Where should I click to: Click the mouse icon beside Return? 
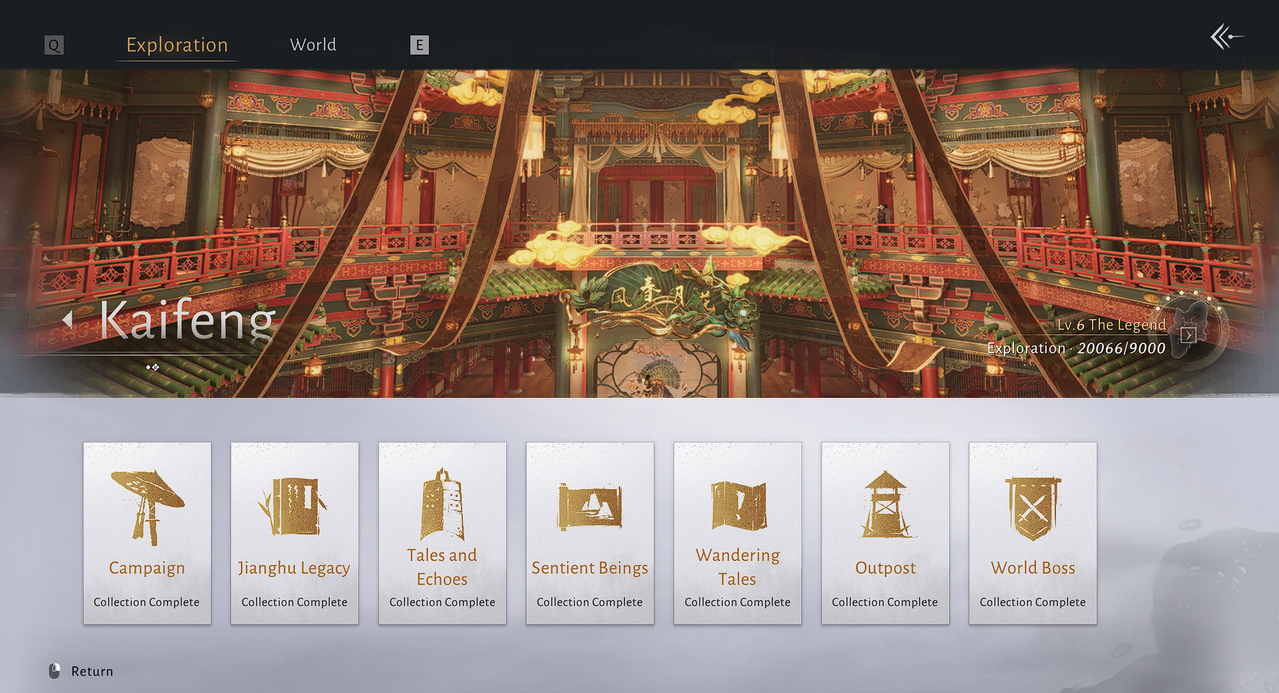click(x=55, y=671)
